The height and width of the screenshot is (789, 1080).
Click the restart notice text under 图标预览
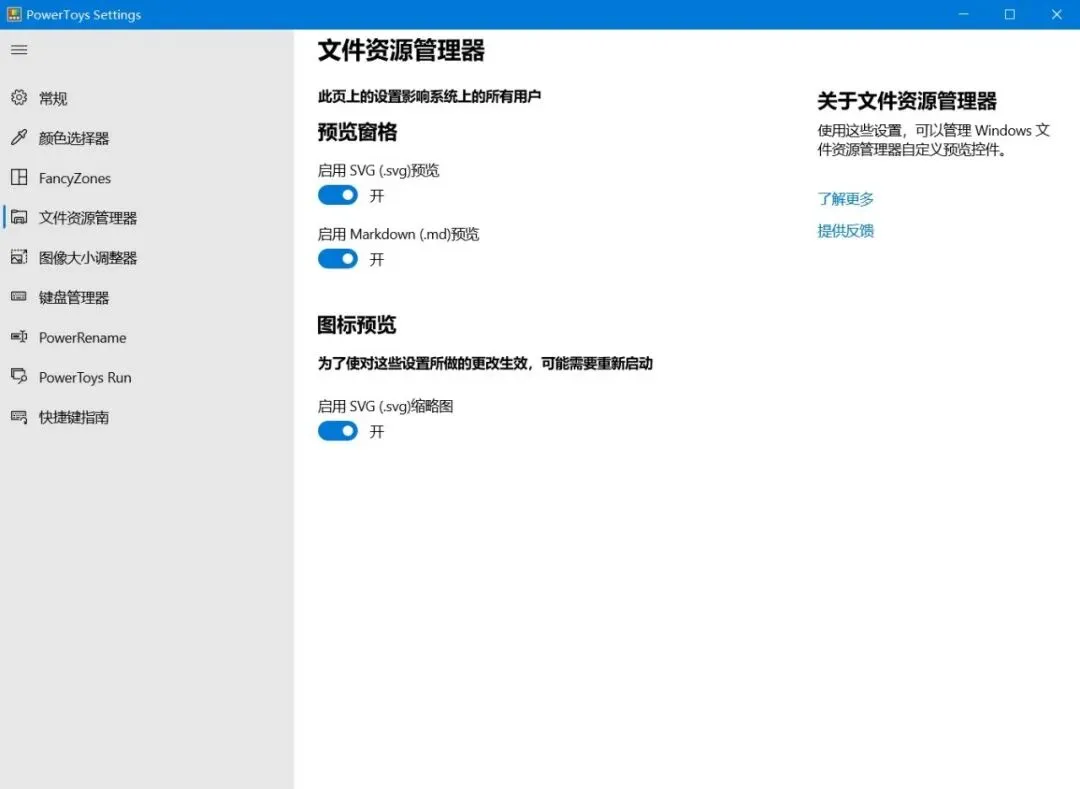click(485, 363)
